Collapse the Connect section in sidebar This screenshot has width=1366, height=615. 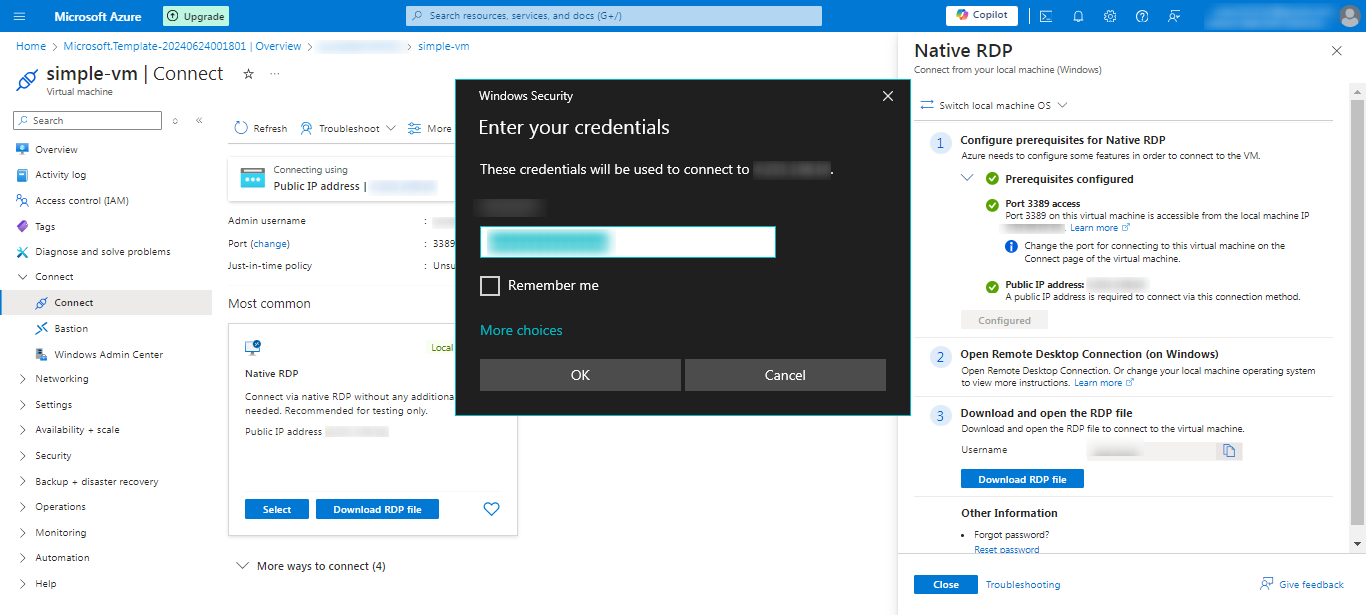tap(23, 277)
